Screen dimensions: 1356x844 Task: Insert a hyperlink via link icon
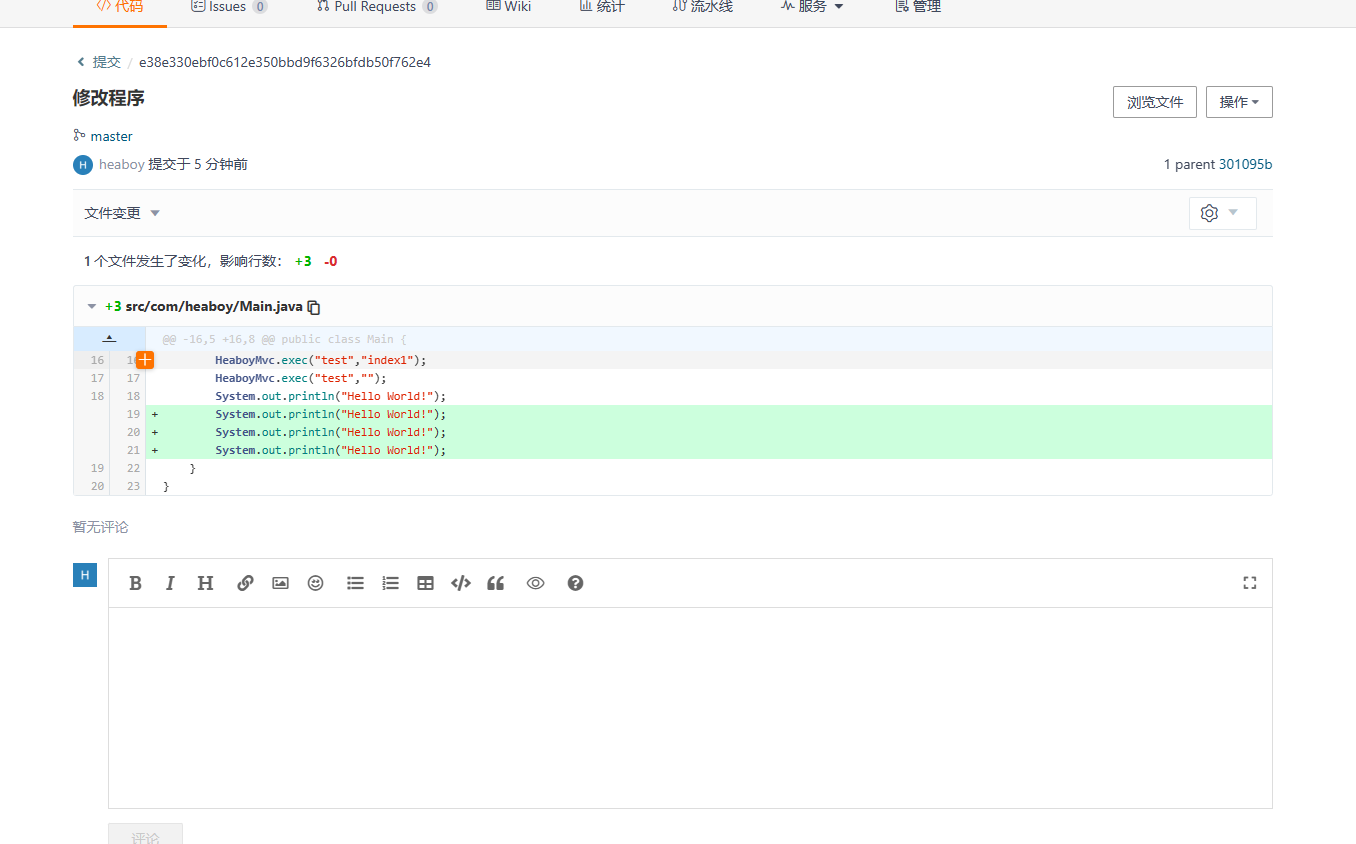click(x=245, y=583)
